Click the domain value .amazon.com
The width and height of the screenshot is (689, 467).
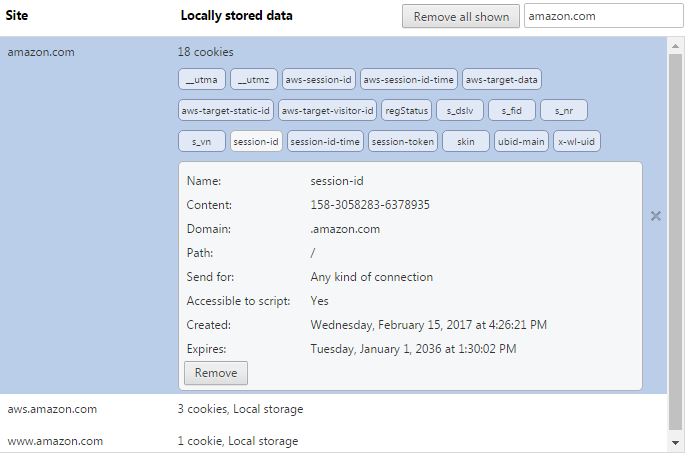tap(345, 229)
